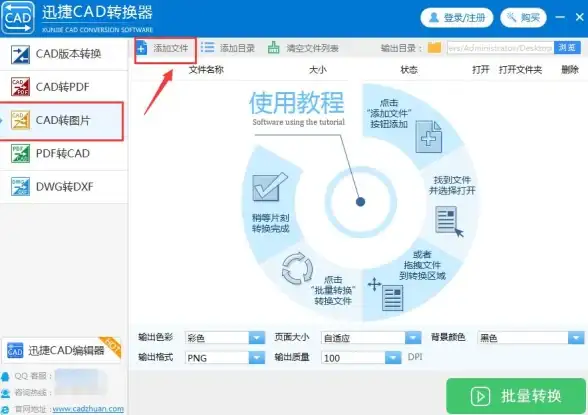Open the 黑色 background combo box
The height and width of the screenshot is (415, 588).
pos(531,338)
